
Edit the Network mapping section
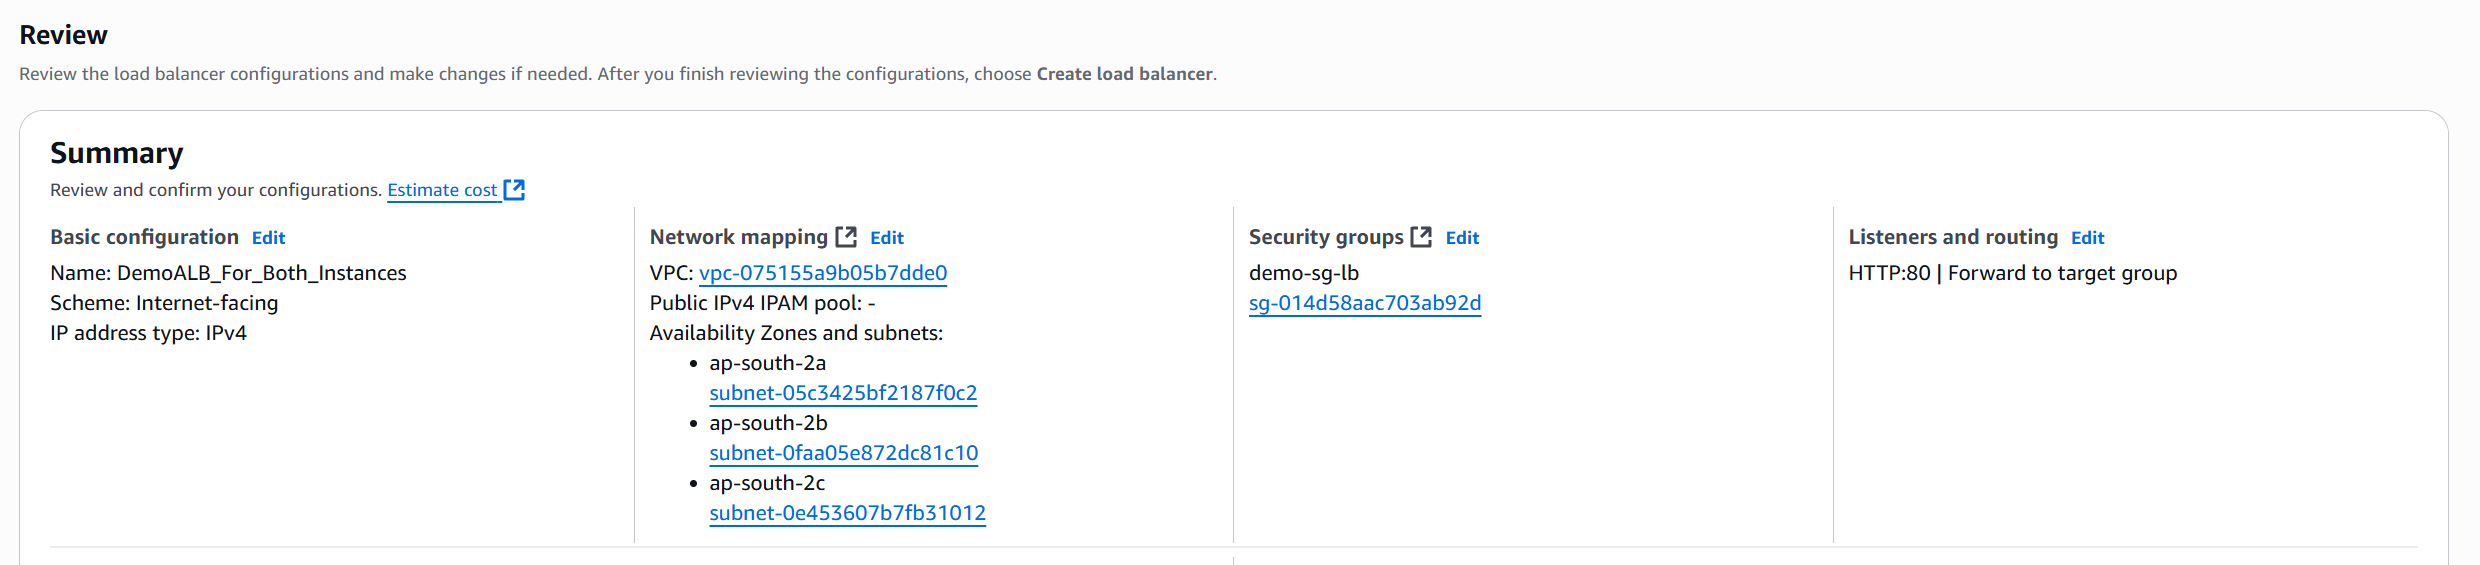click(x=886, y=238)
